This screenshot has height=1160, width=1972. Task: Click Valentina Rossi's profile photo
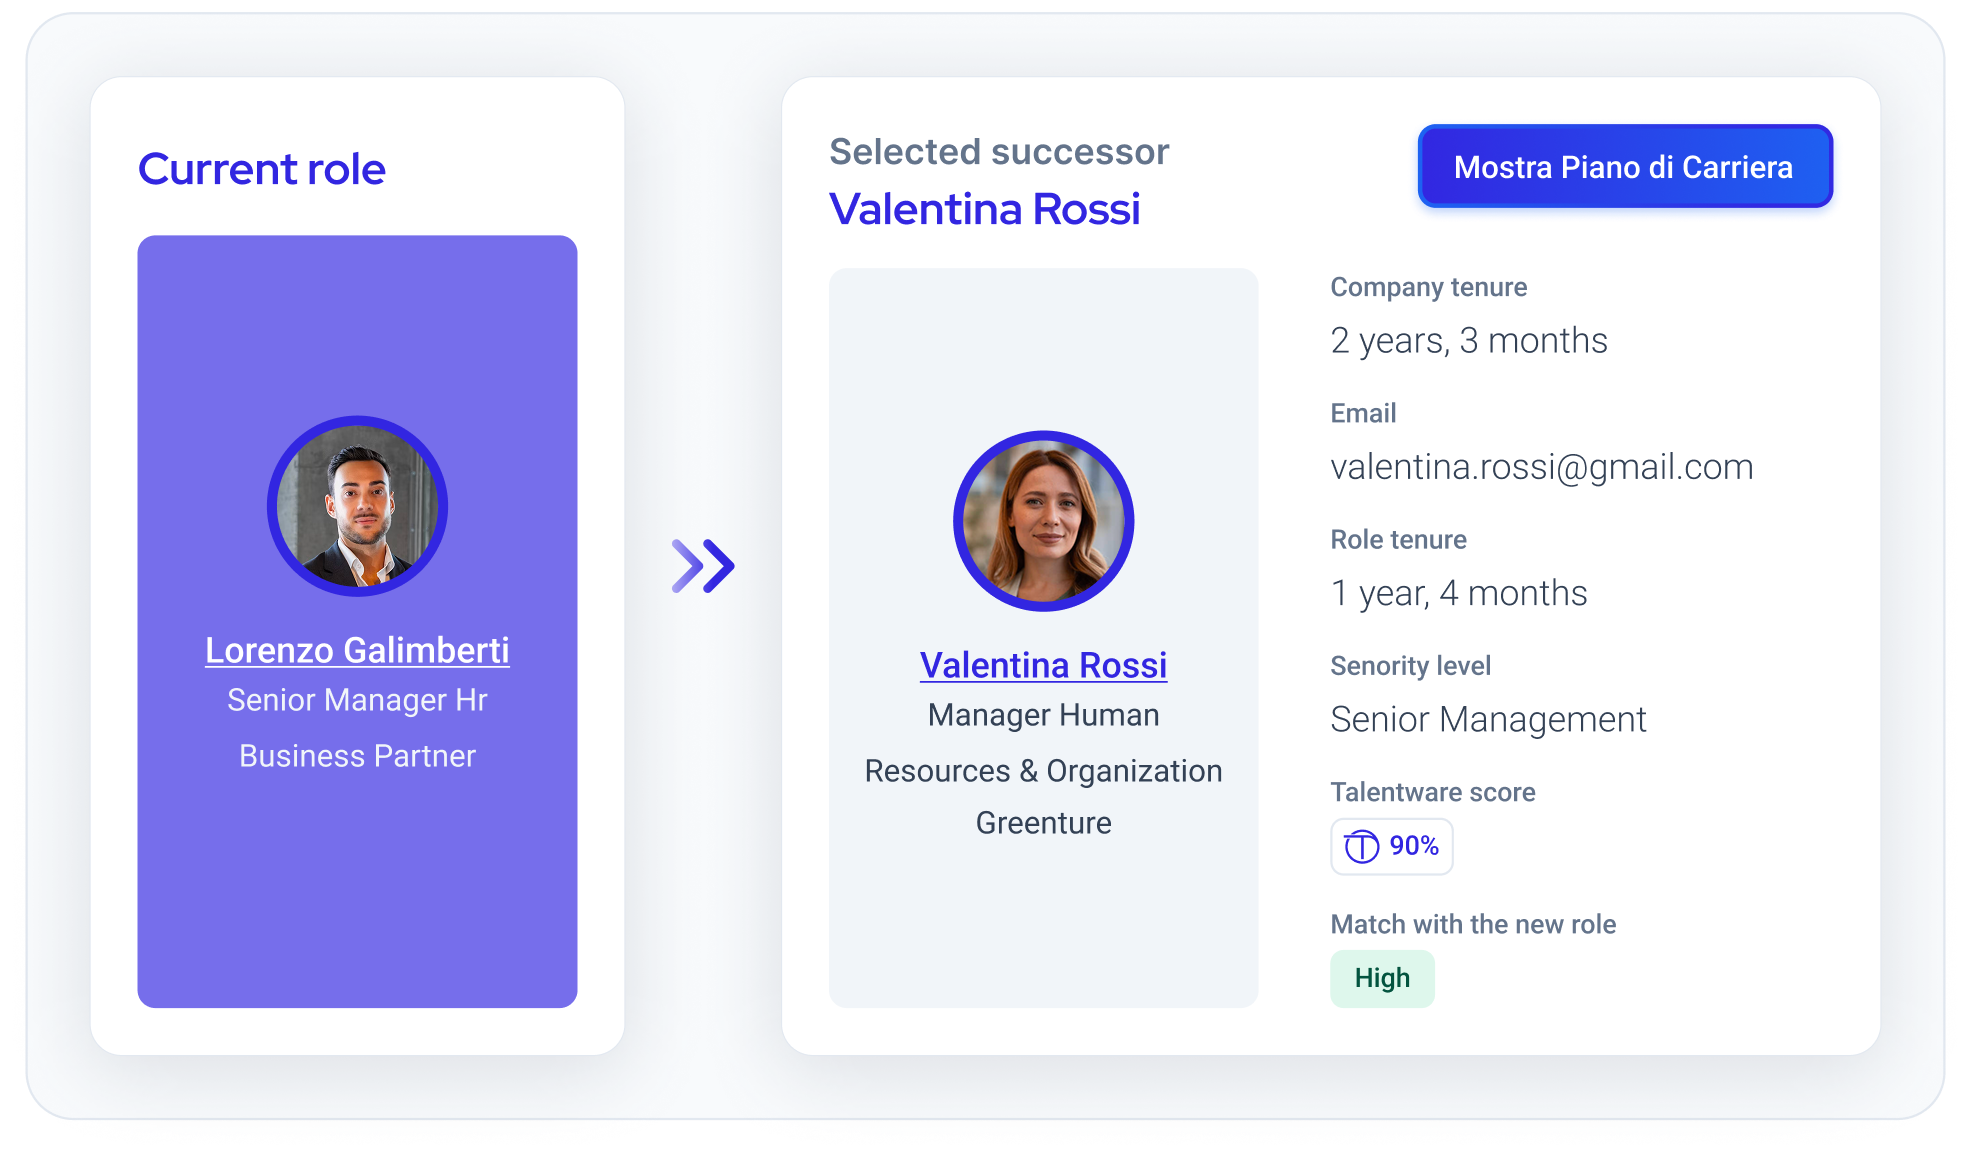[1043, 521]
